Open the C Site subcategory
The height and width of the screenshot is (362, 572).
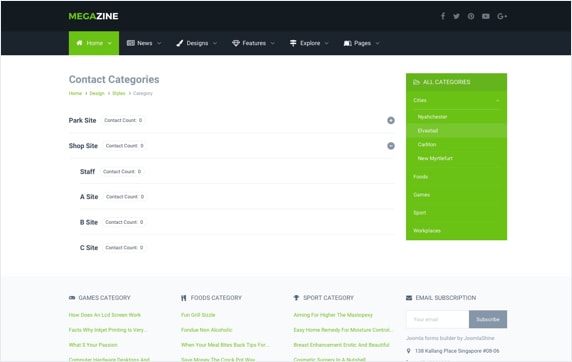[x=89, y=247]
